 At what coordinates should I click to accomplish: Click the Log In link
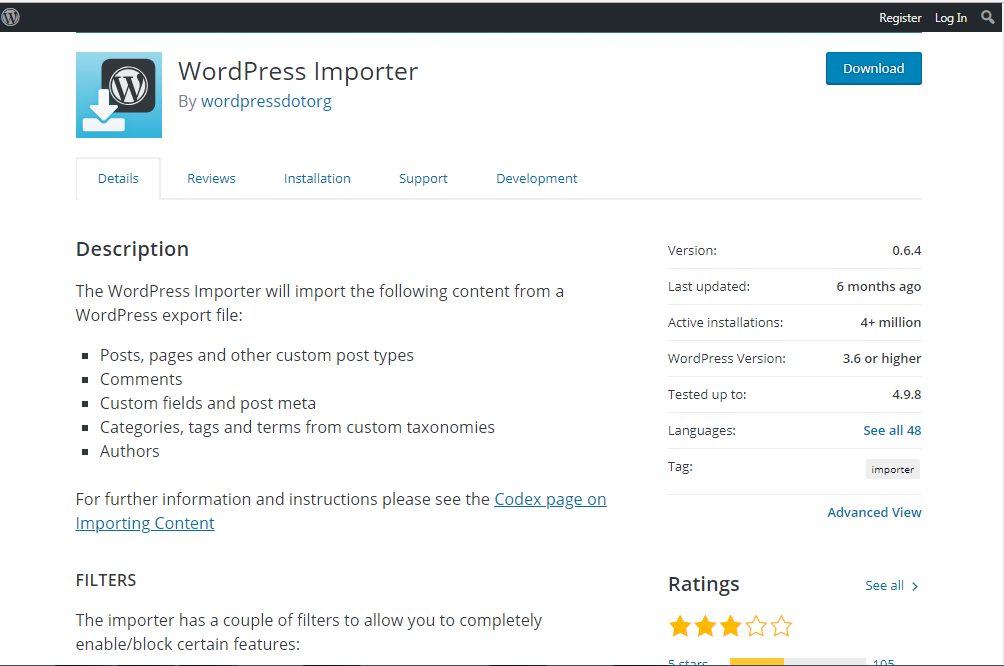pos(951,18)
